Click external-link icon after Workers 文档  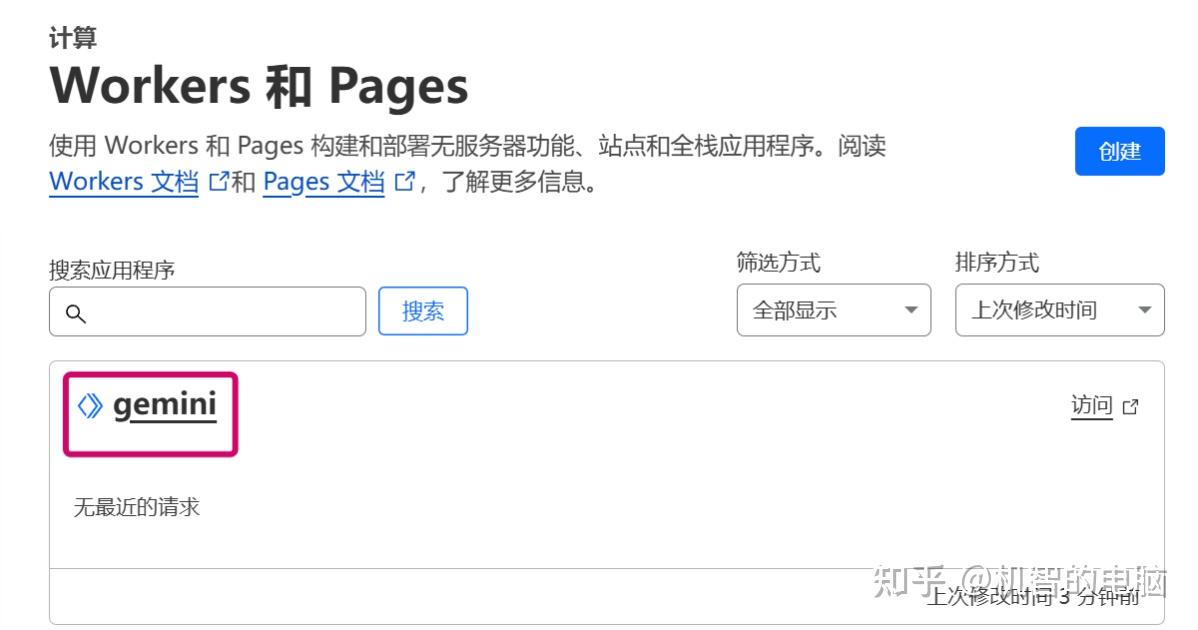tap(220, 181)
